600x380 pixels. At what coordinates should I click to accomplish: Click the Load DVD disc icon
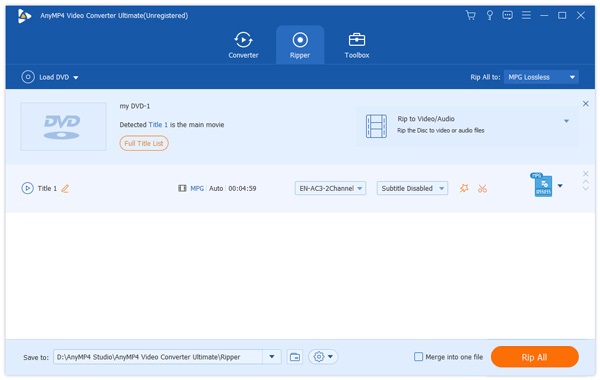[28, 77]
